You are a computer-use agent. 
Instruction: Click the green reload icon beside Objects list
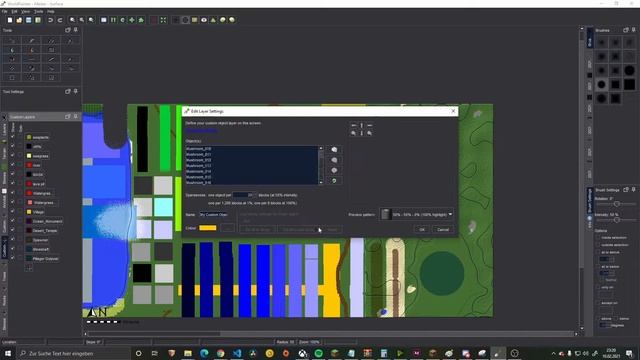tap(334, 181)
